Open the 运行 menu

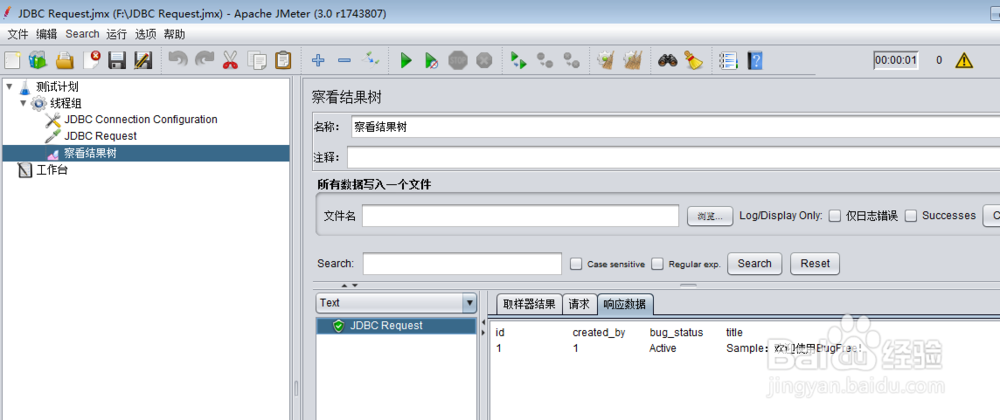point(117,34)
